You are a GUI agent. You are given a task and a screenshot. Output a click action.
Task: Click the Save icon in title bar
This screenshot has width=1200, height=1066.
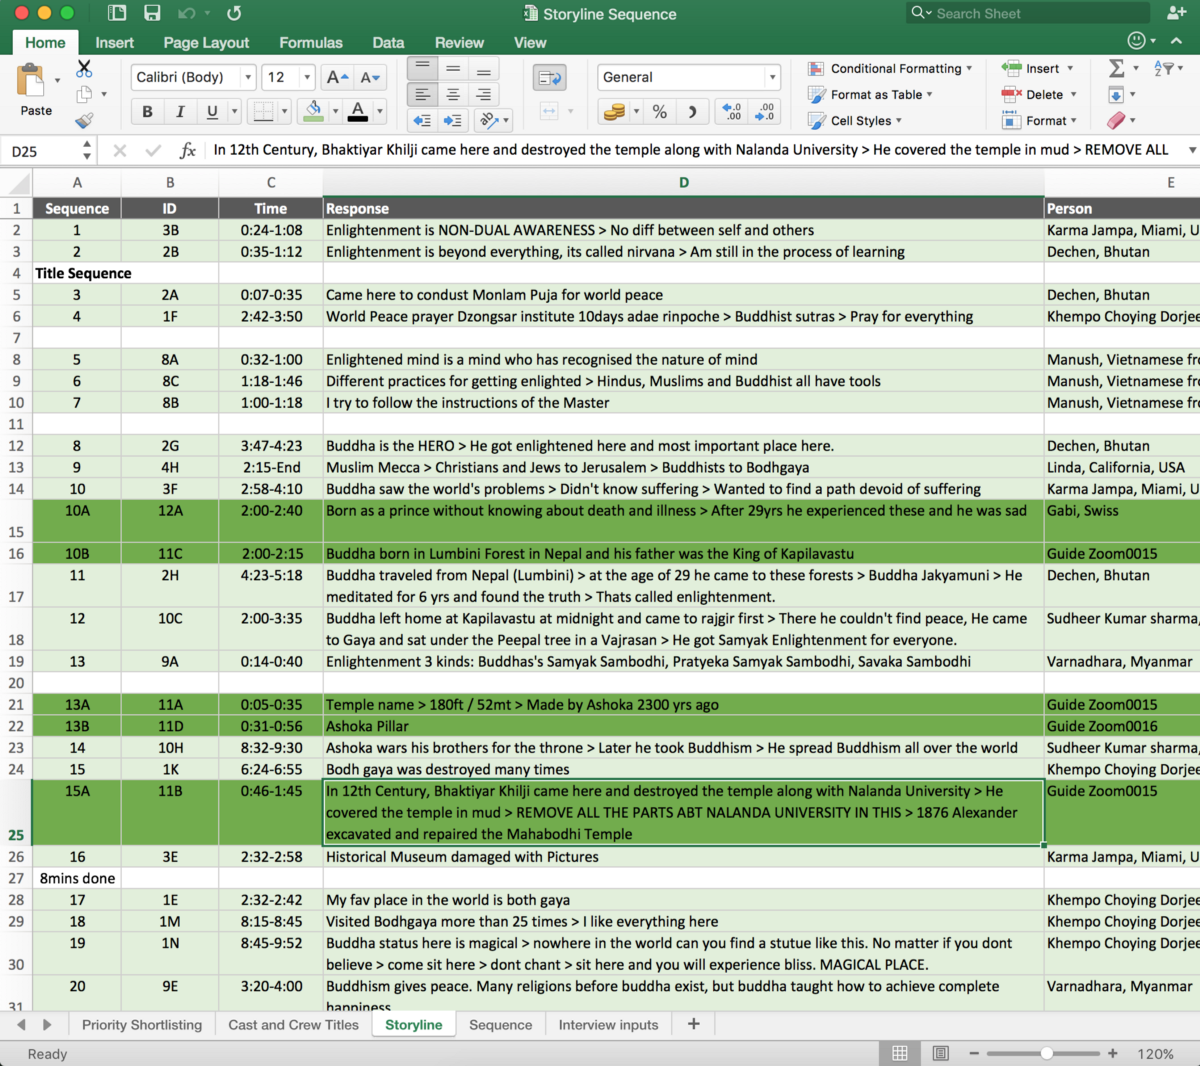[x=152, y=13]
